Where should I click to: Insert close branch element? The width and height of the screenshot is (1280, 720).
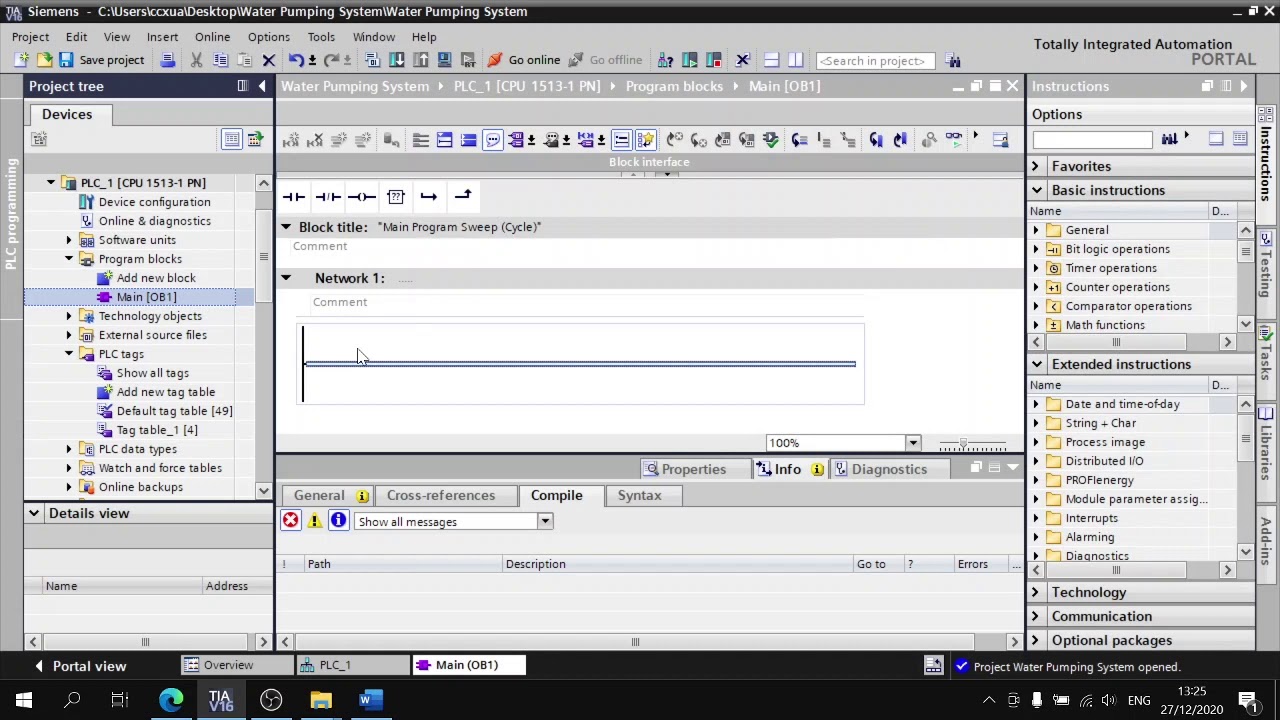462,196
